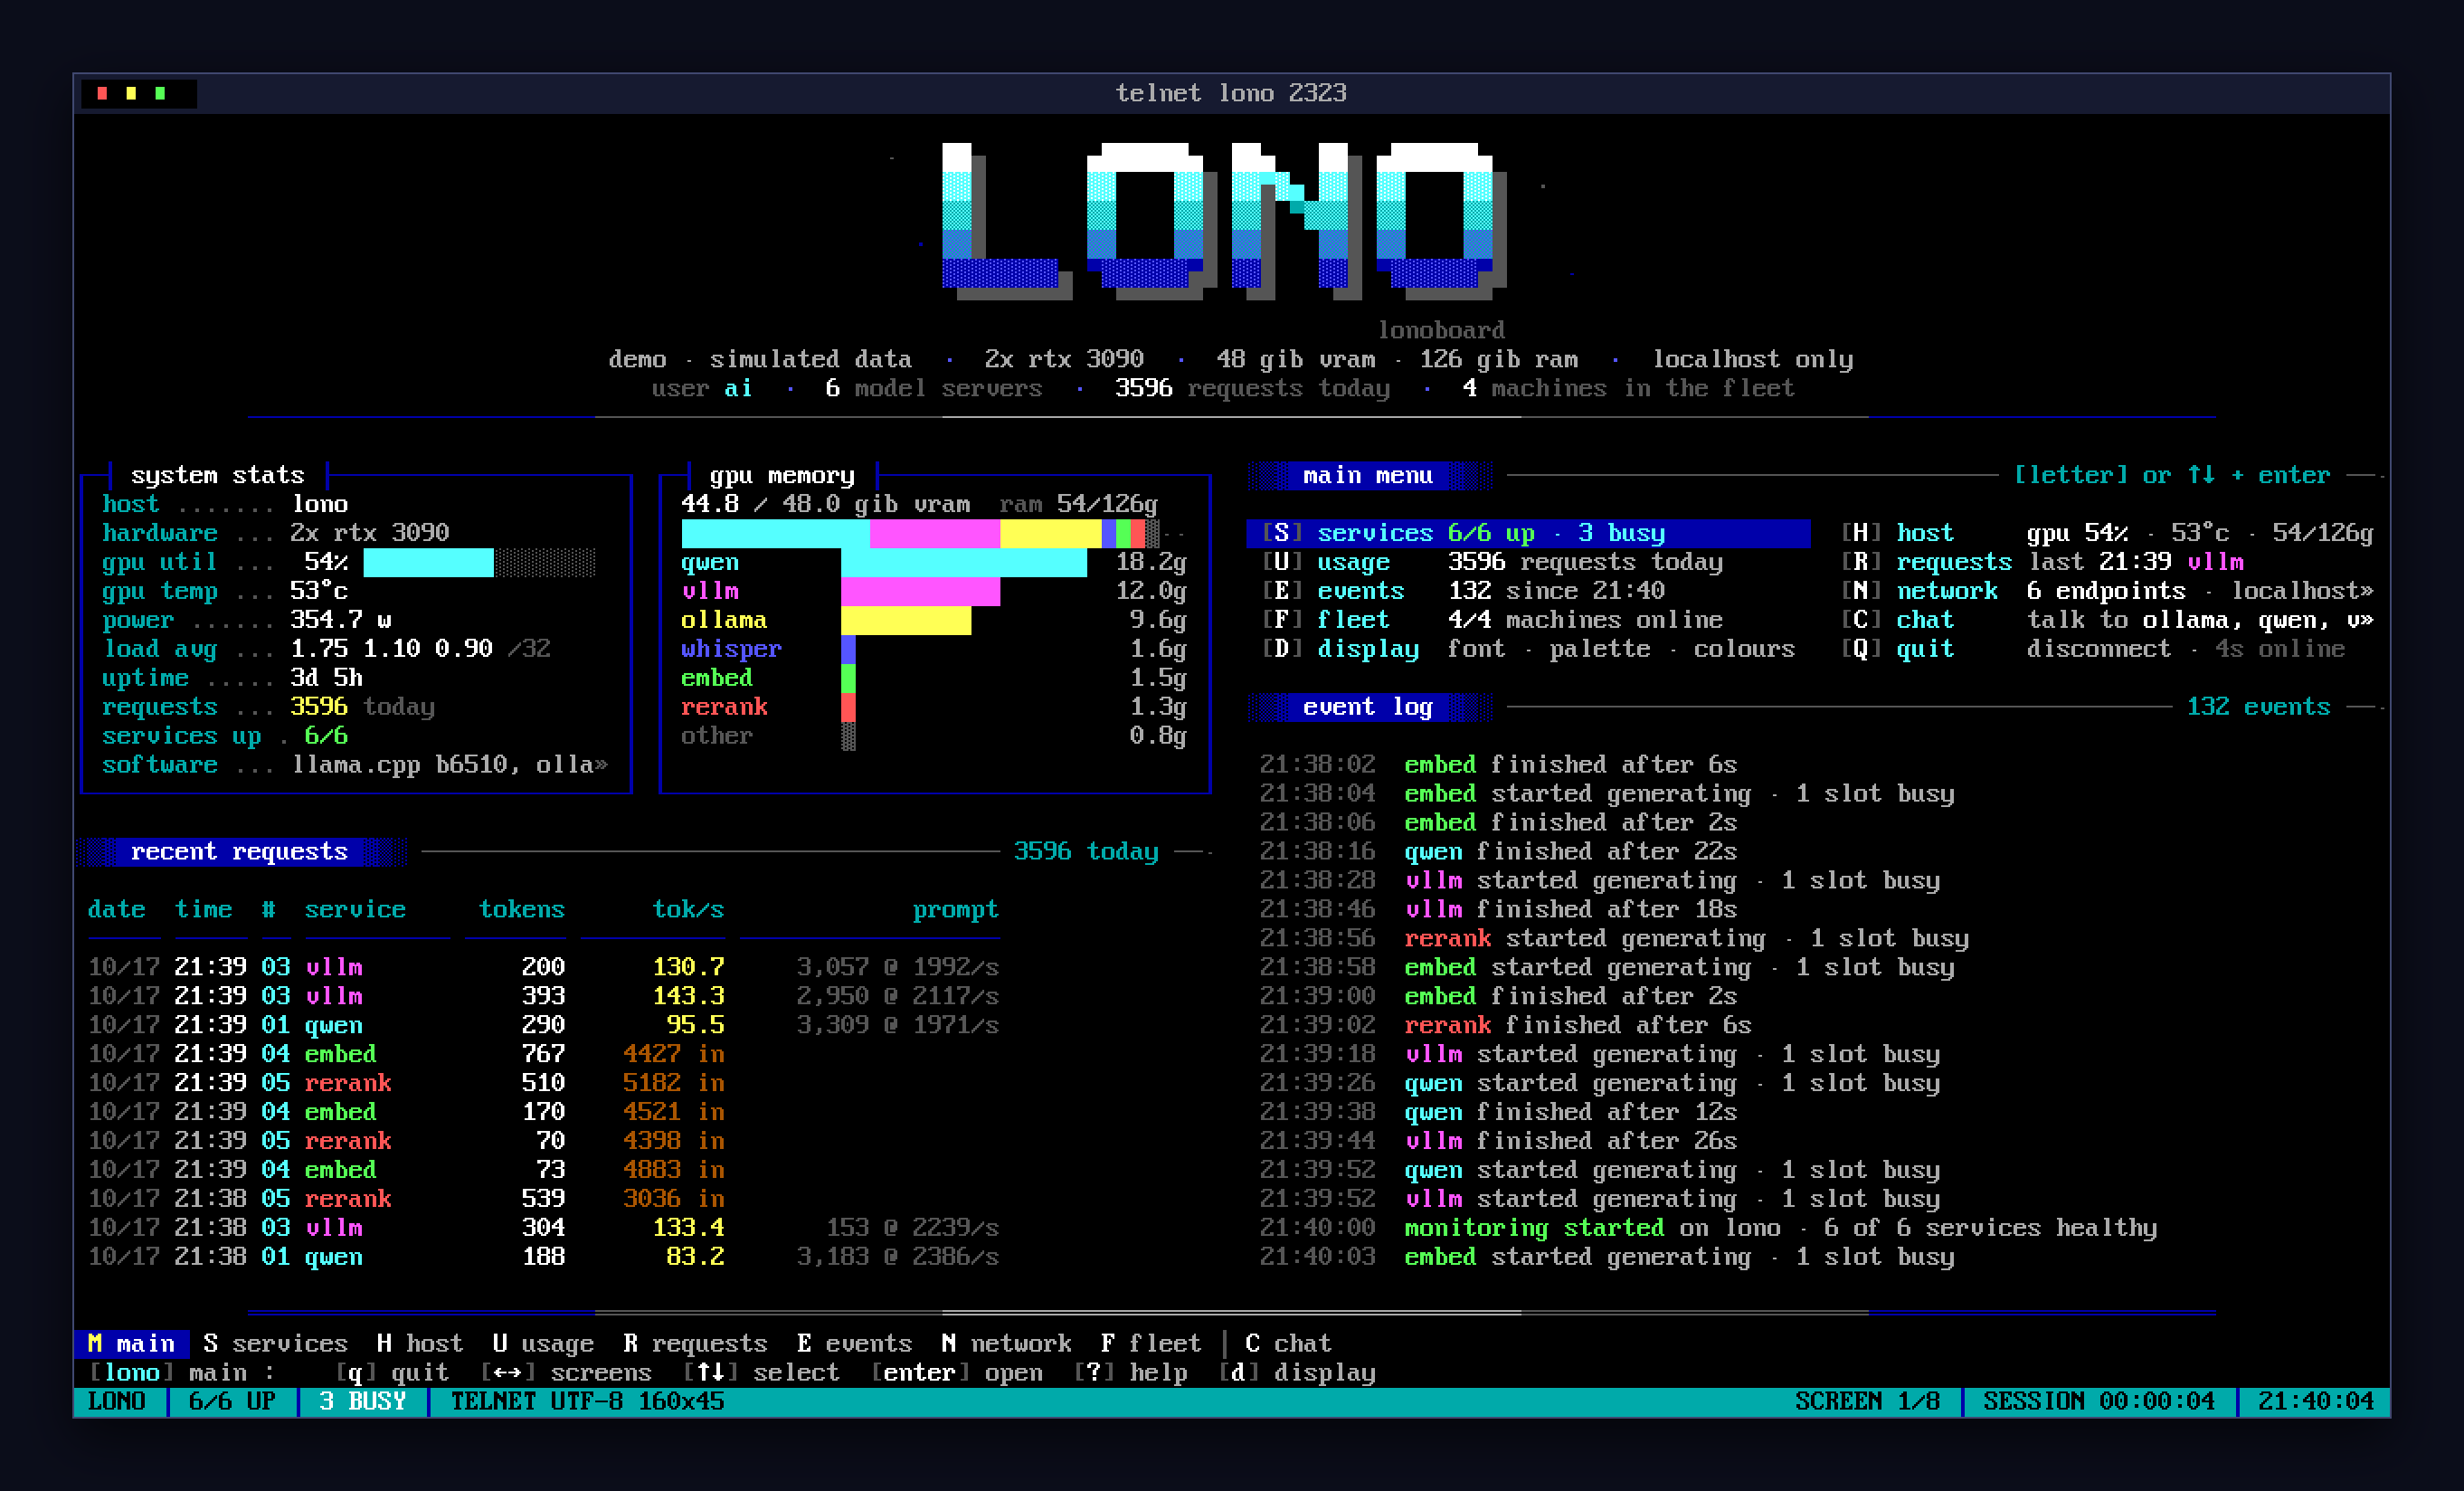This screenshot has width=2464, height=1491.
Task: Click the [d] display hint in help line
Action: (x=1297, y=1372)
